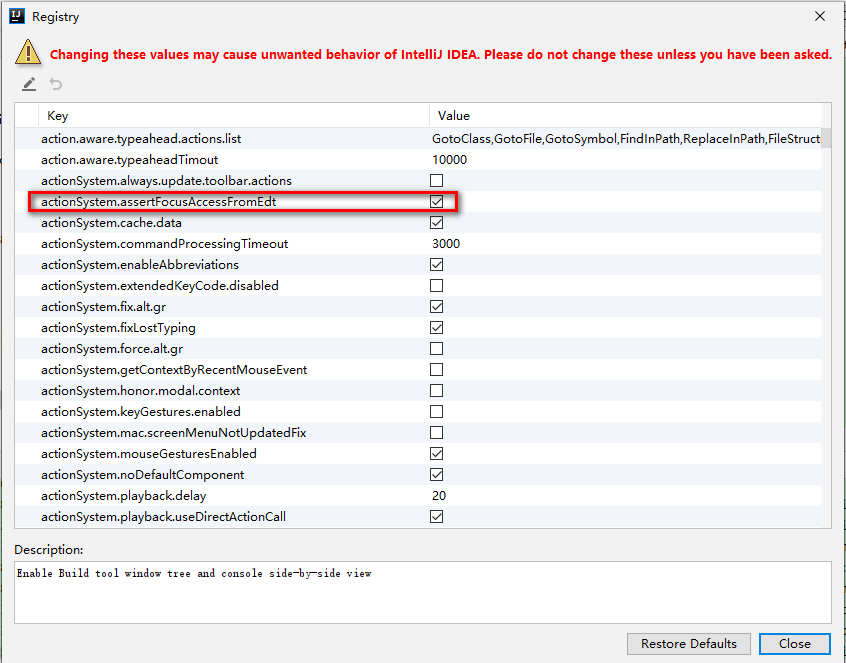Select the actionSystem.fixLostTyping key text
The image size is (846, 663).
click(118, 328)
